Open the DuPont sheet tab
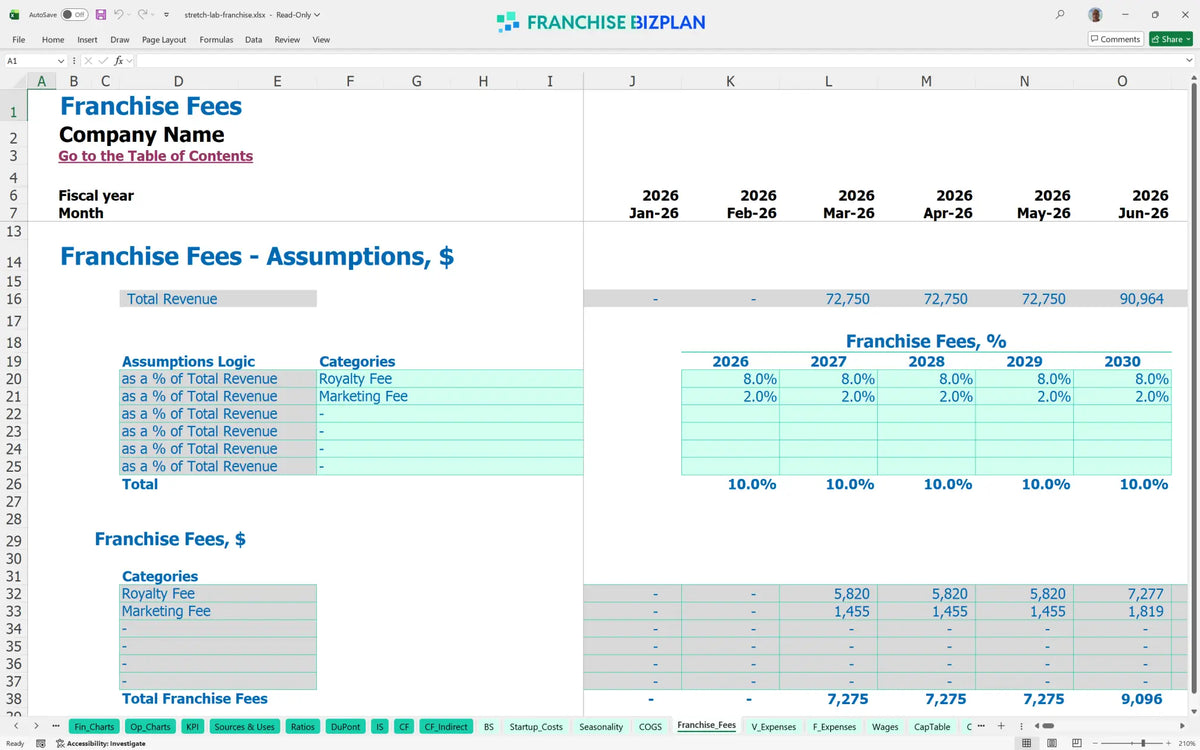 coord(346,727)
